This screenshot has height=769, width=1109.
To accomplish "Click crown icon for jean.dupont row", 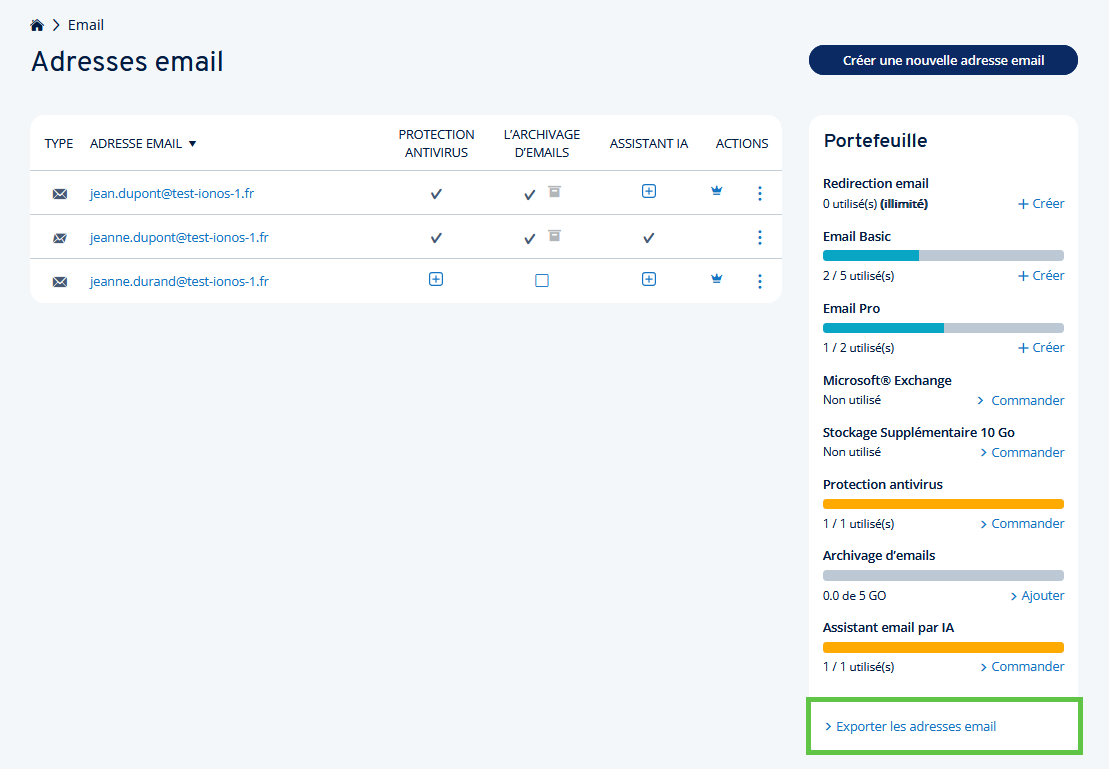I will pos(716,192).
